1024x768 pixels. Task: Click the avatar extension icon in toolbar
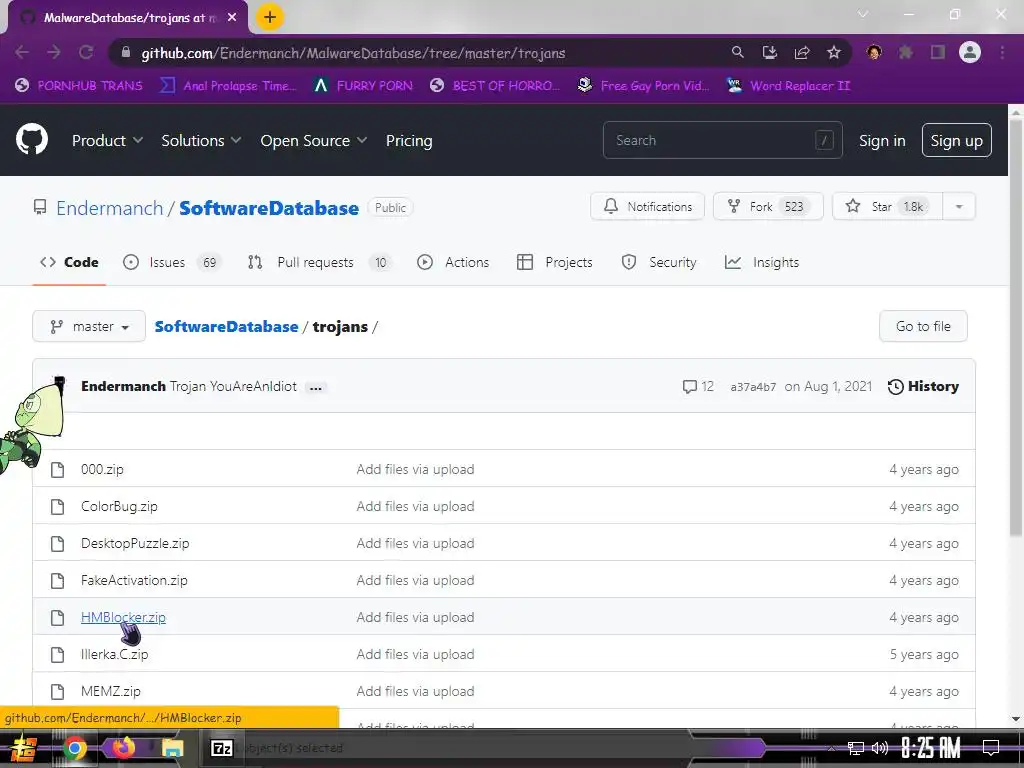point(874,52)
